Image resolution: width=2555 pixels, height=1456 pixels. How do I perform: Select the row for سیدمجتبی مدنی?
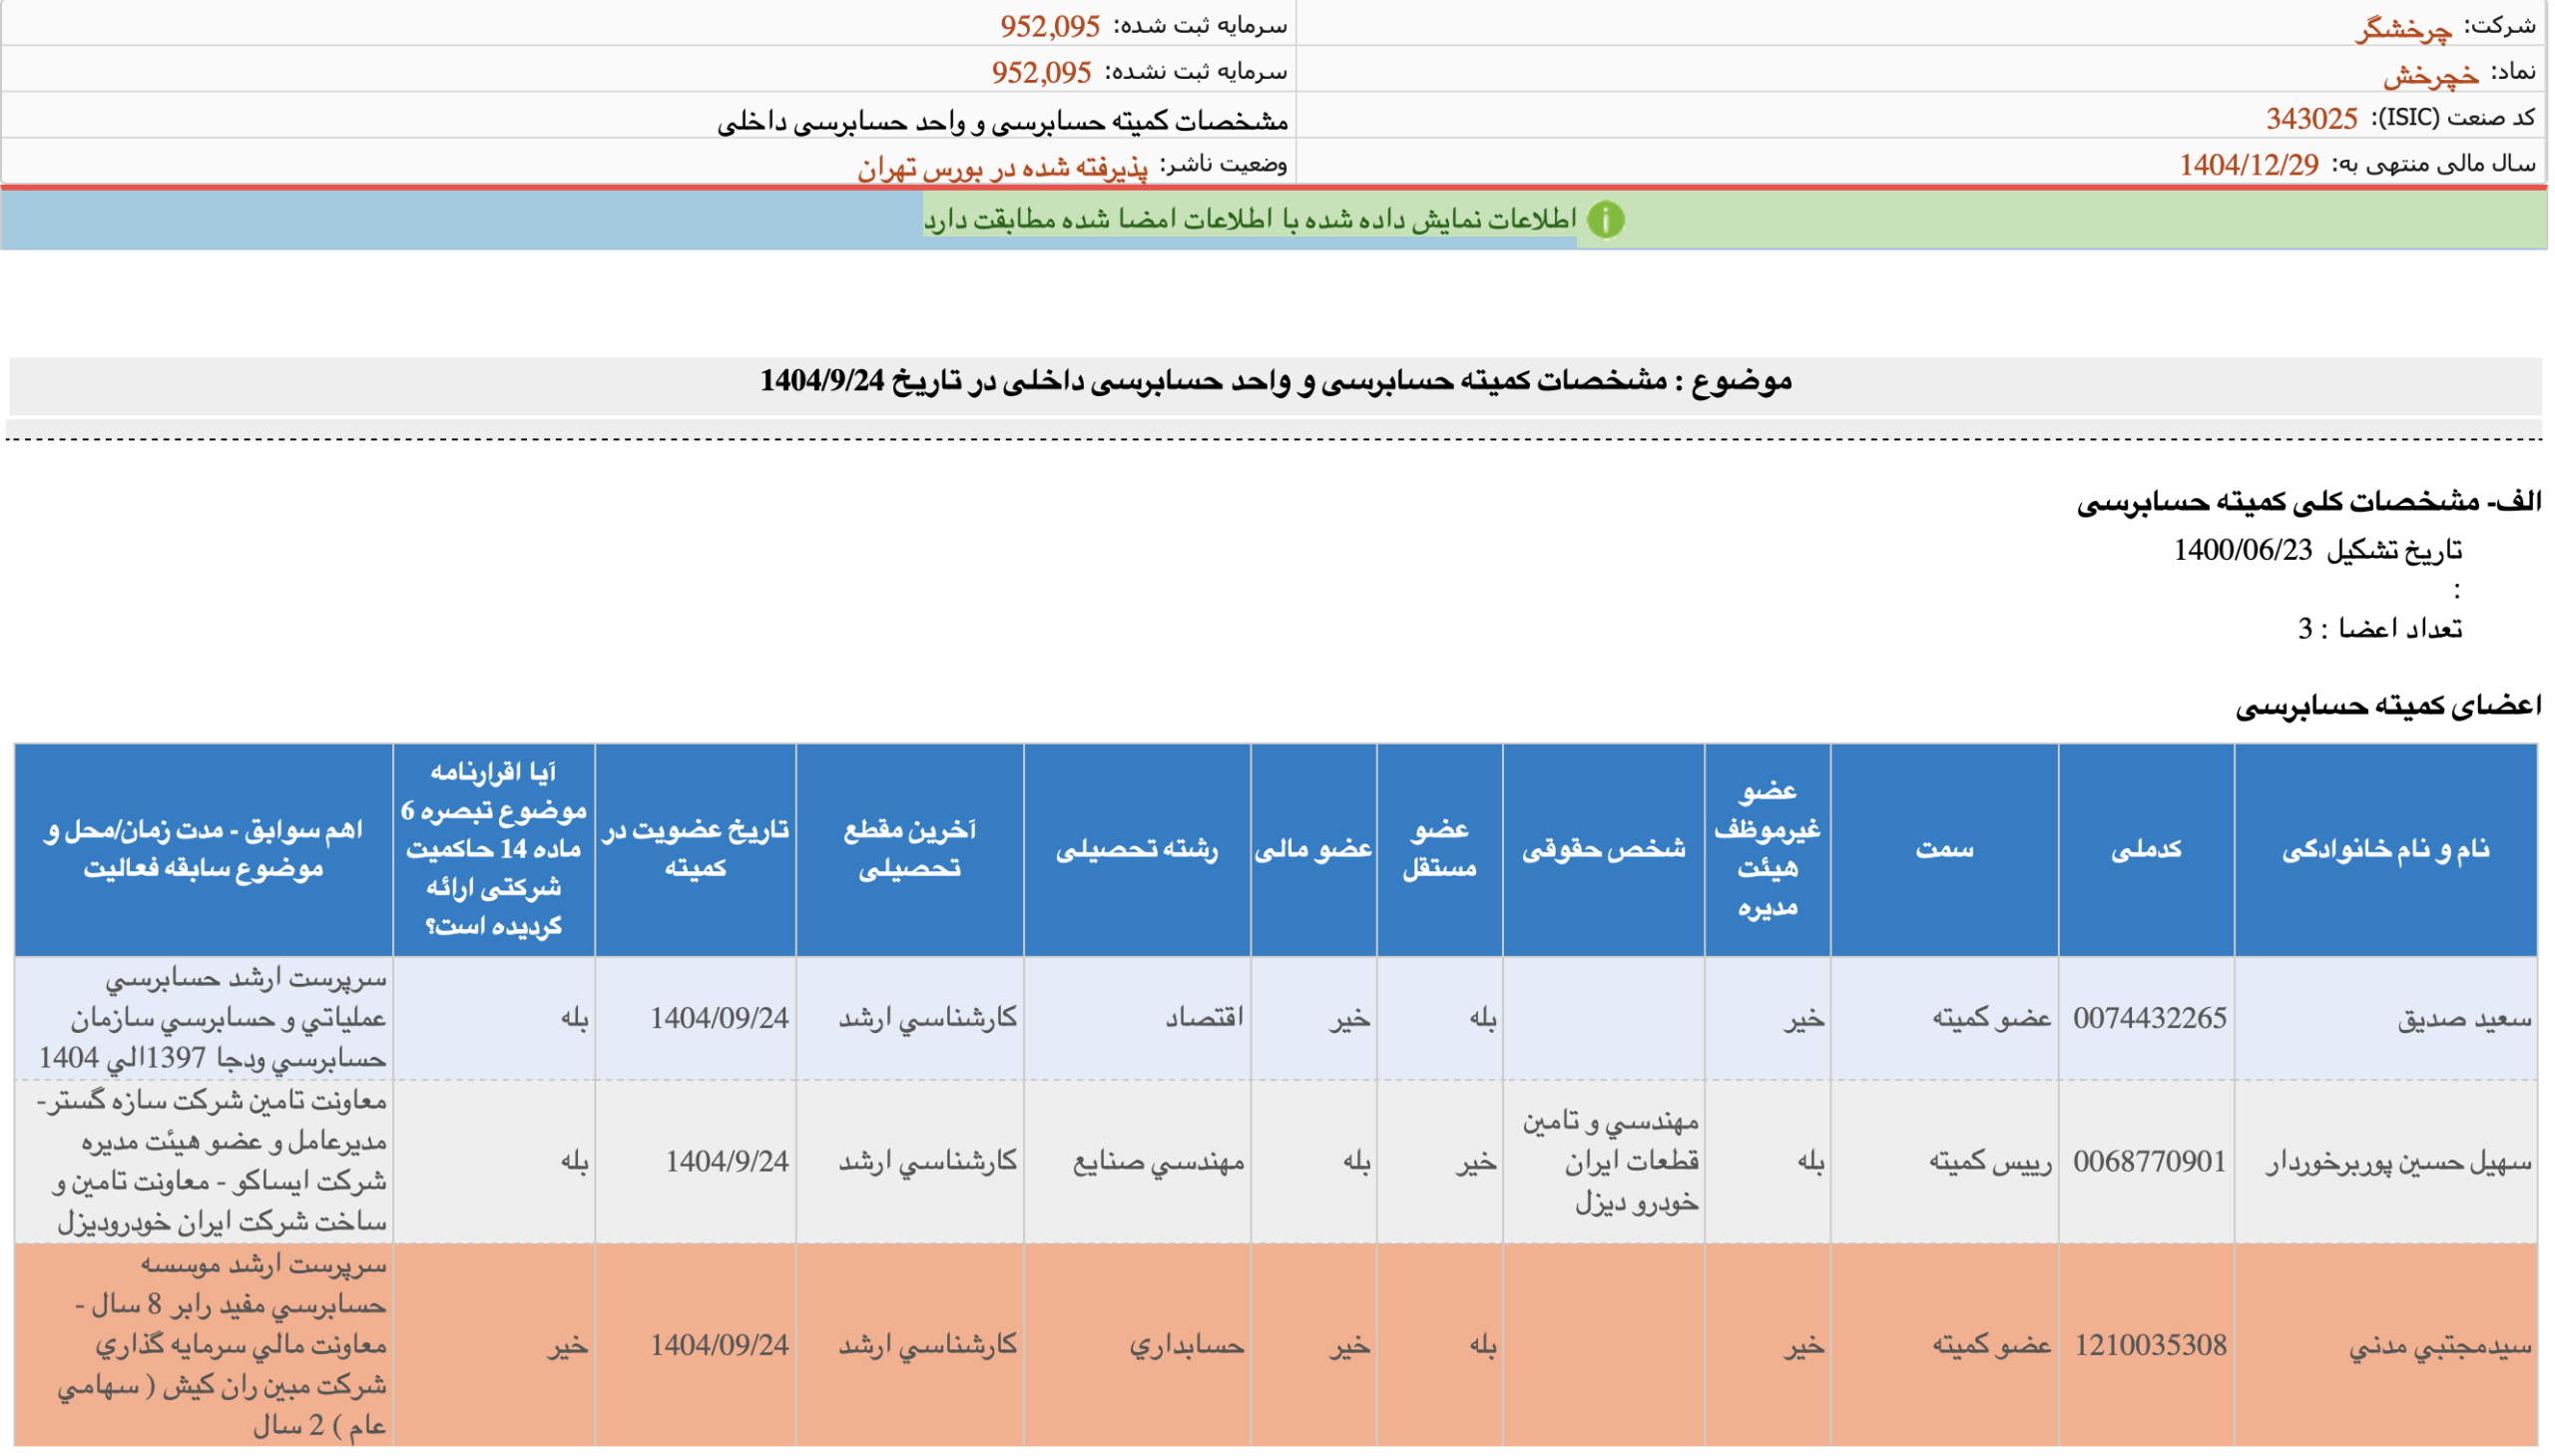tap(2439, 1346)
